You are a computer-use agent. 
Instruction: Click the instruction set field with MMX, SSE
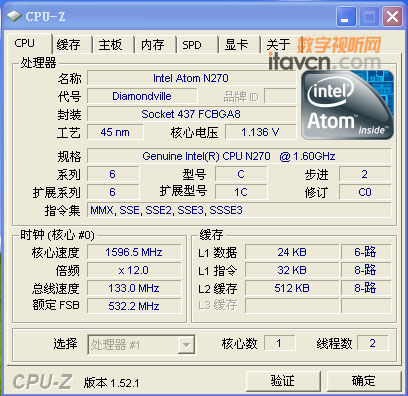239,210
